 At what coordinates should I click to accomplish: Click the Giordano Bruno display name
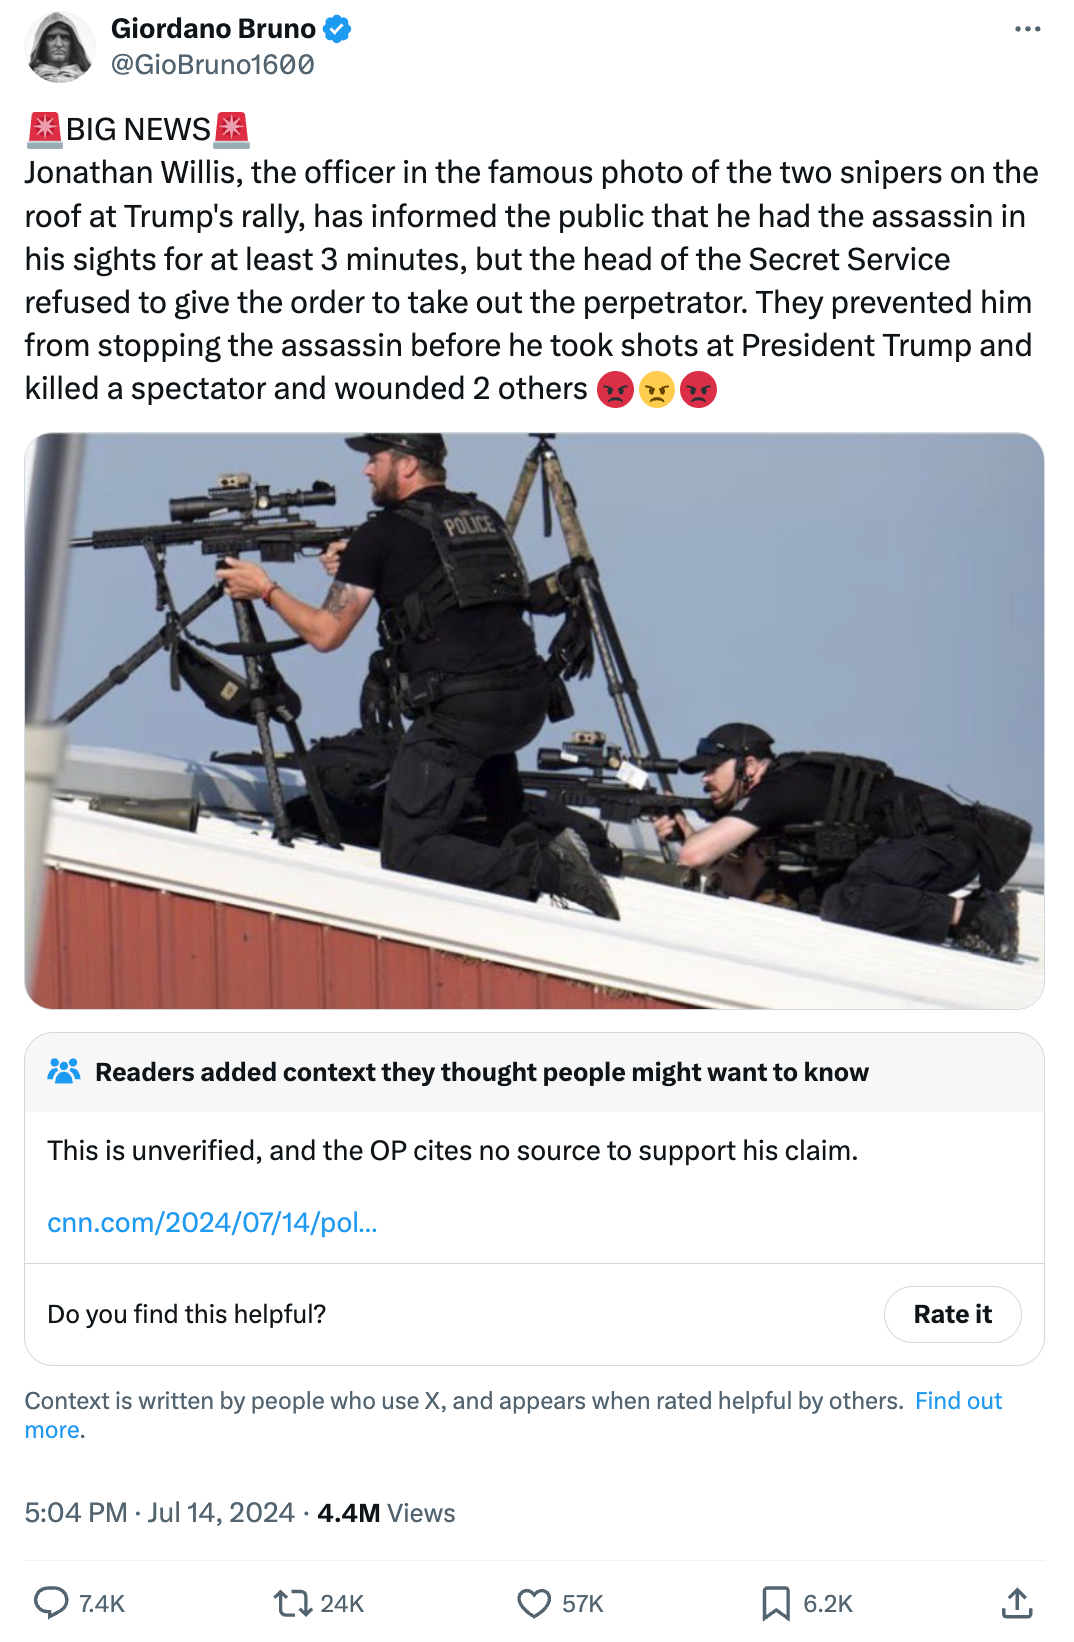[213, 29]
